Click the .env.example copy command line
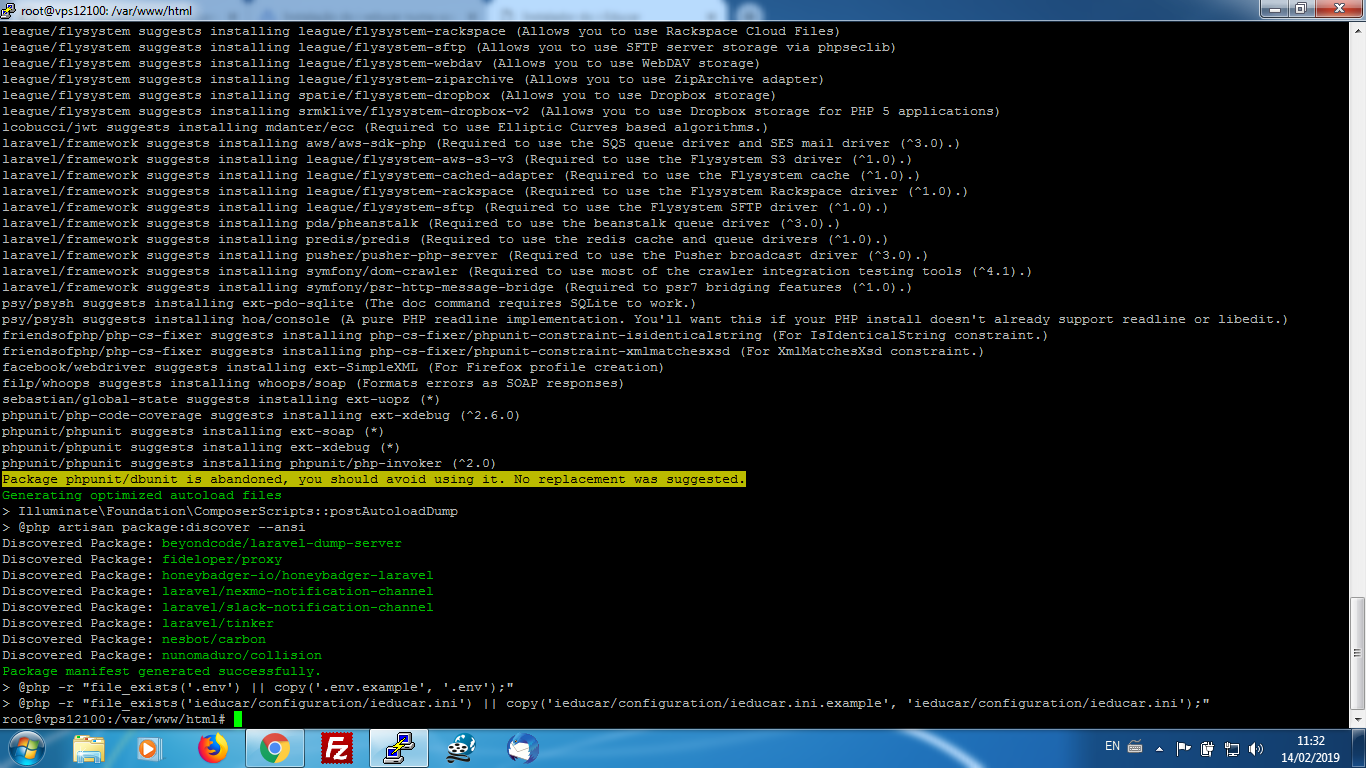 [x=258, y=687]
